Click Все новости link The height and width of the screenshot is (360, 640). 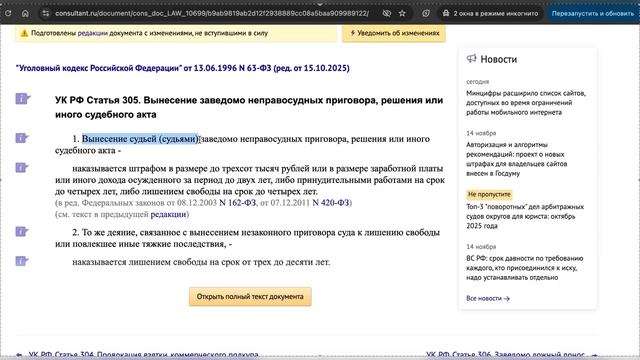point(488,298)
